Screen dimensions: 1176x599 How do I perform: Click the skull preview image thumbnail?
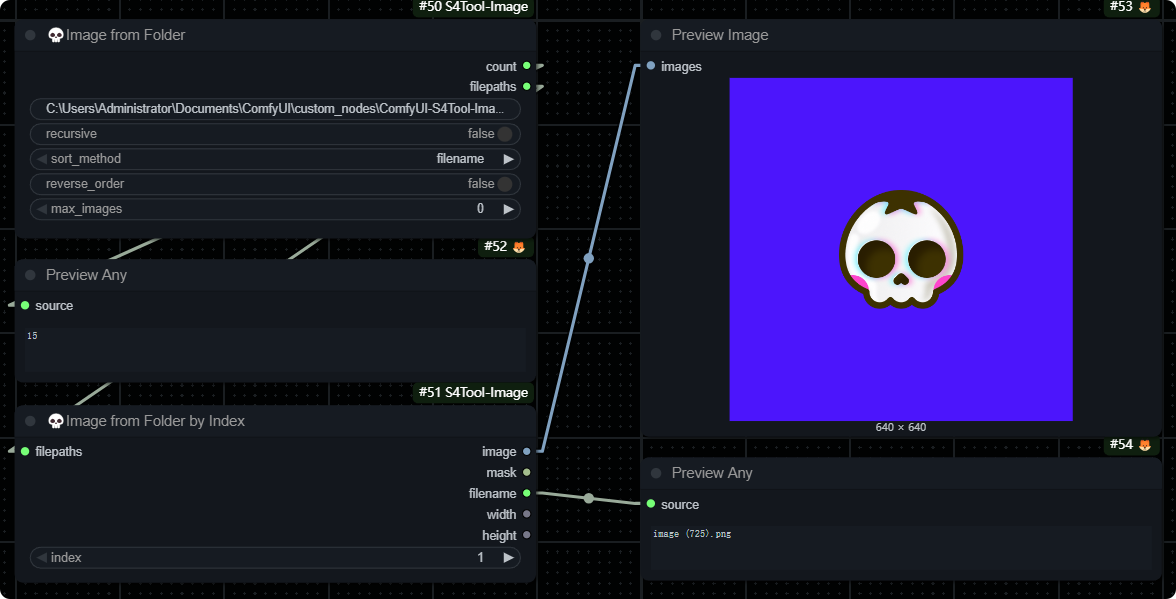pos(900,249)
